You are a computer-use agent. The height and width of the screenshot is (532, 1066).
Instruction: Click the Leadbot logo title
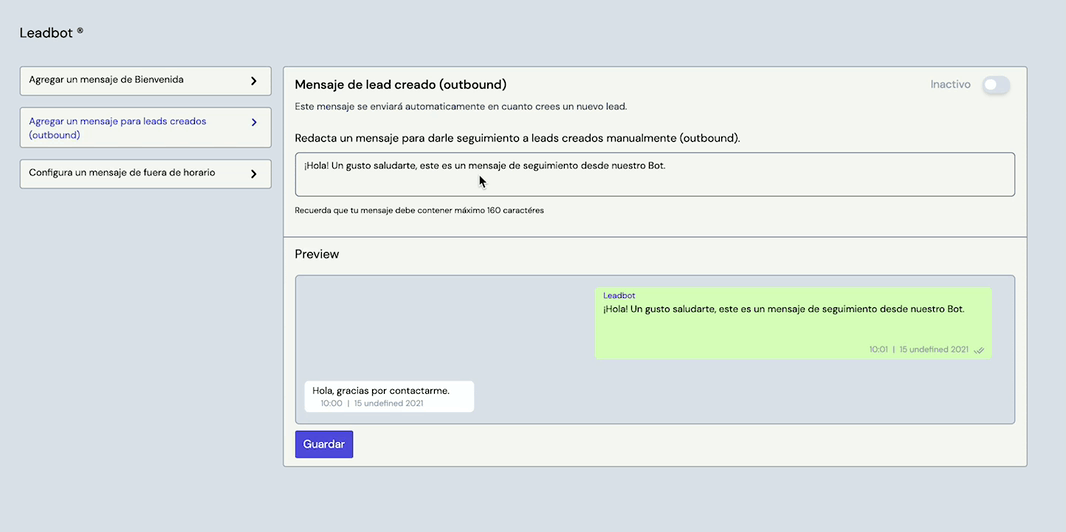(51, 33)
